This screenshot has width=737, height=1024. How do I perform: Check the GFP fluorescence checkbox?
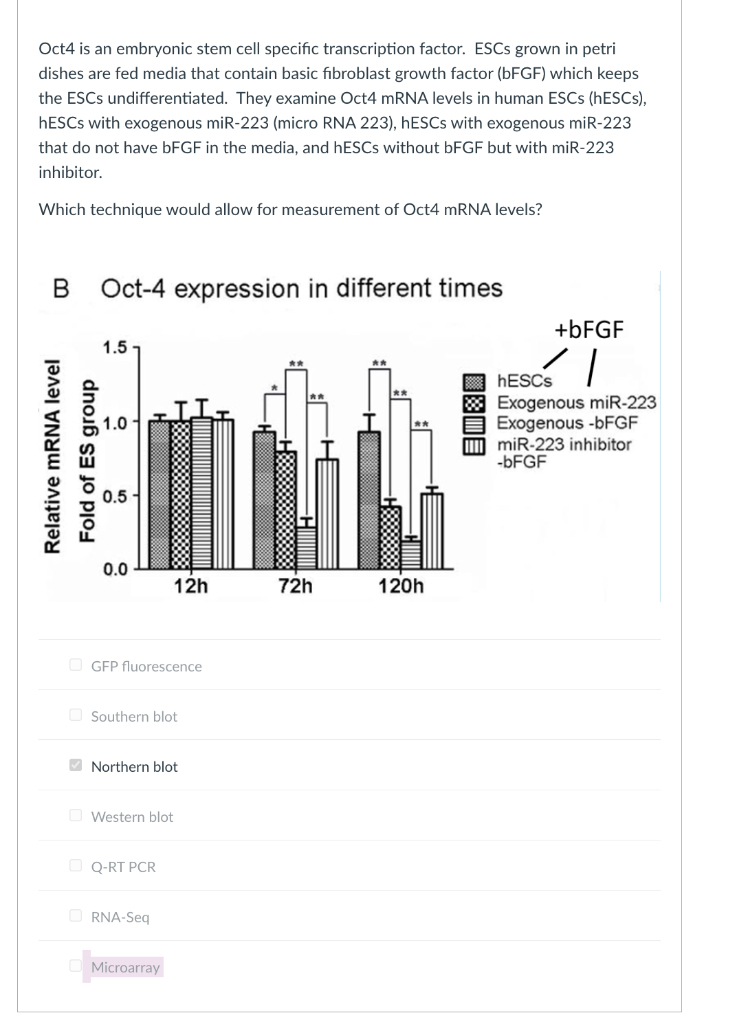click(76, 665)
